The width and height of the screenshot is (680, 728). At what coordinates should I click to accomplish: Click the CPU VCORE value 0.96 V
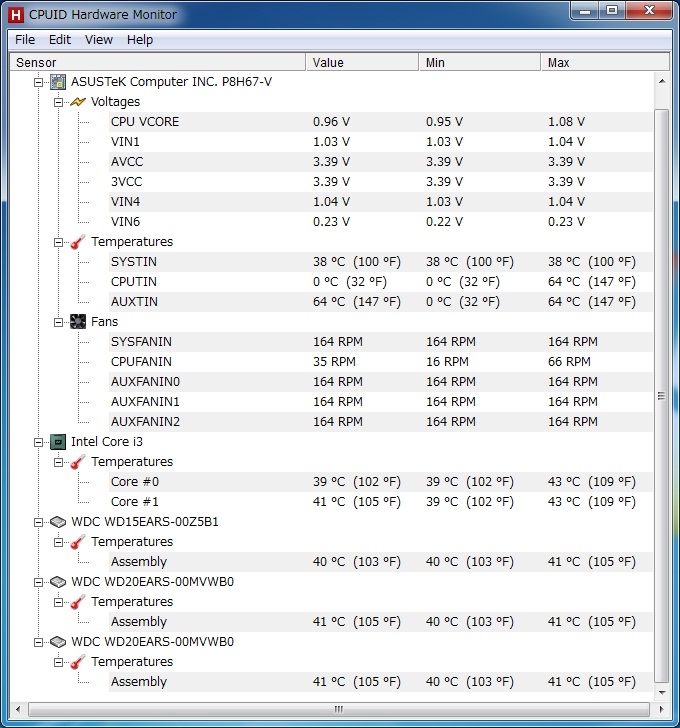click(331, 122)
